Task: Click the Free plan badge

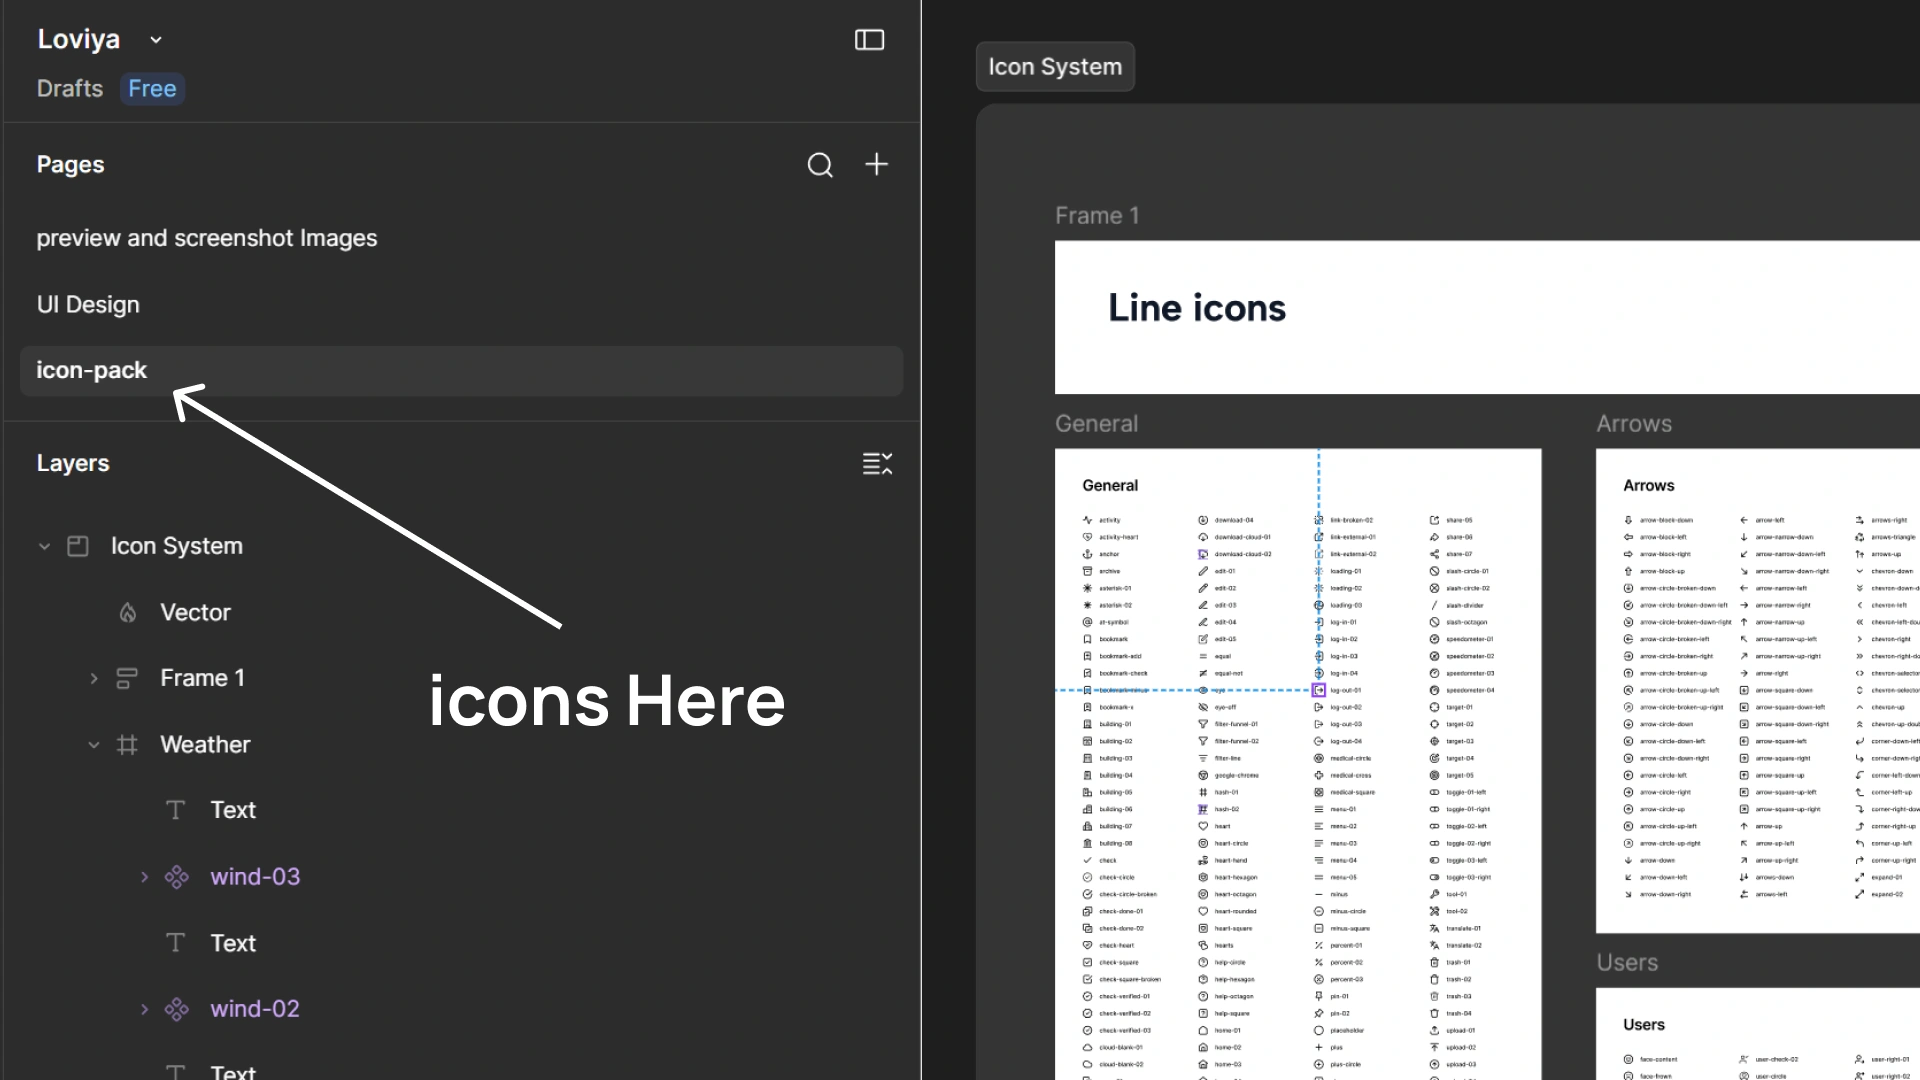Action: (152, 89)
